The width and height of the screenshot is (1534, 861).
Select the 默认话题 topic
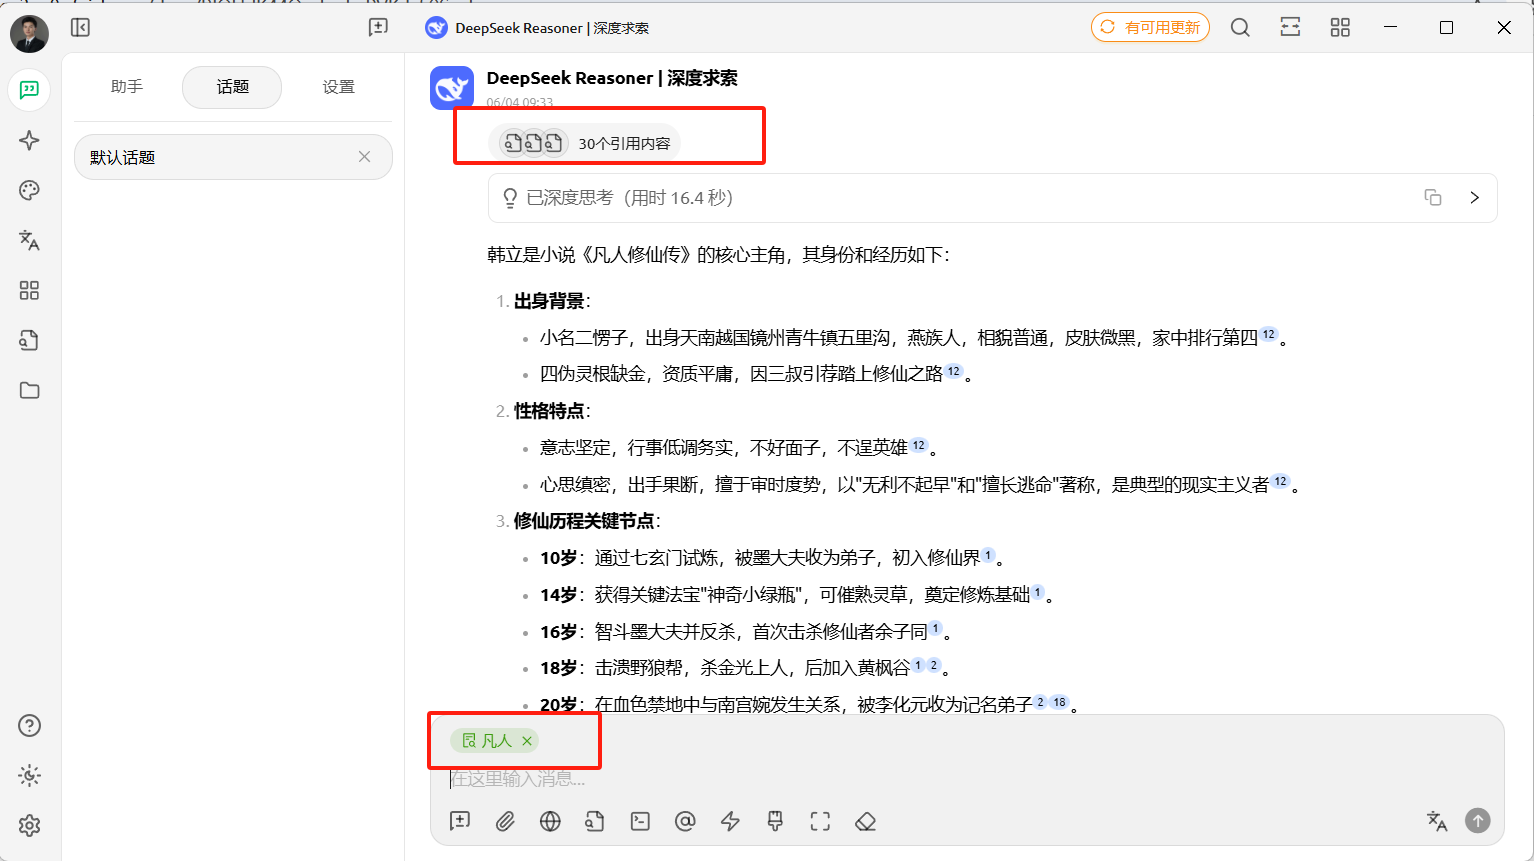(x=233, y=157)
